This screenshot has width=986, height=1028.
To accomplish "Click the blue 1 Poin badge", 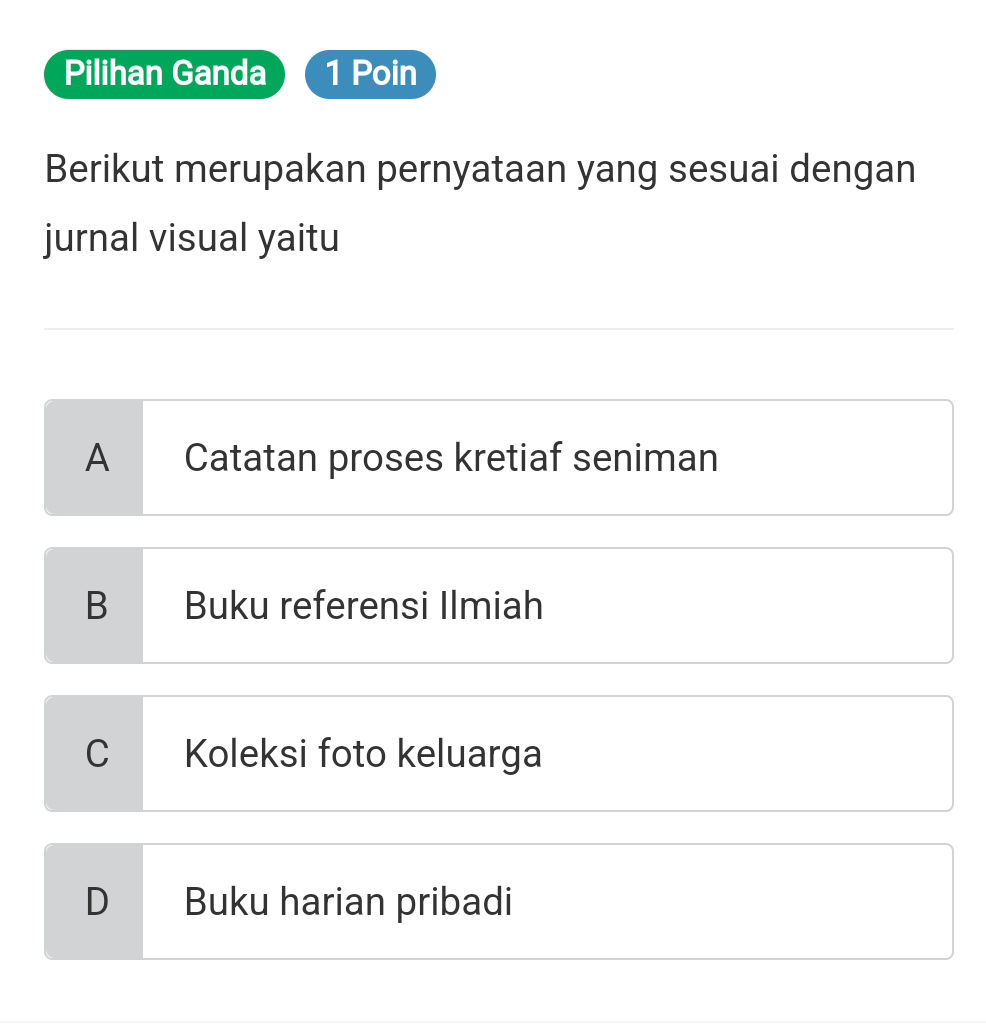I will coord(370,73).
